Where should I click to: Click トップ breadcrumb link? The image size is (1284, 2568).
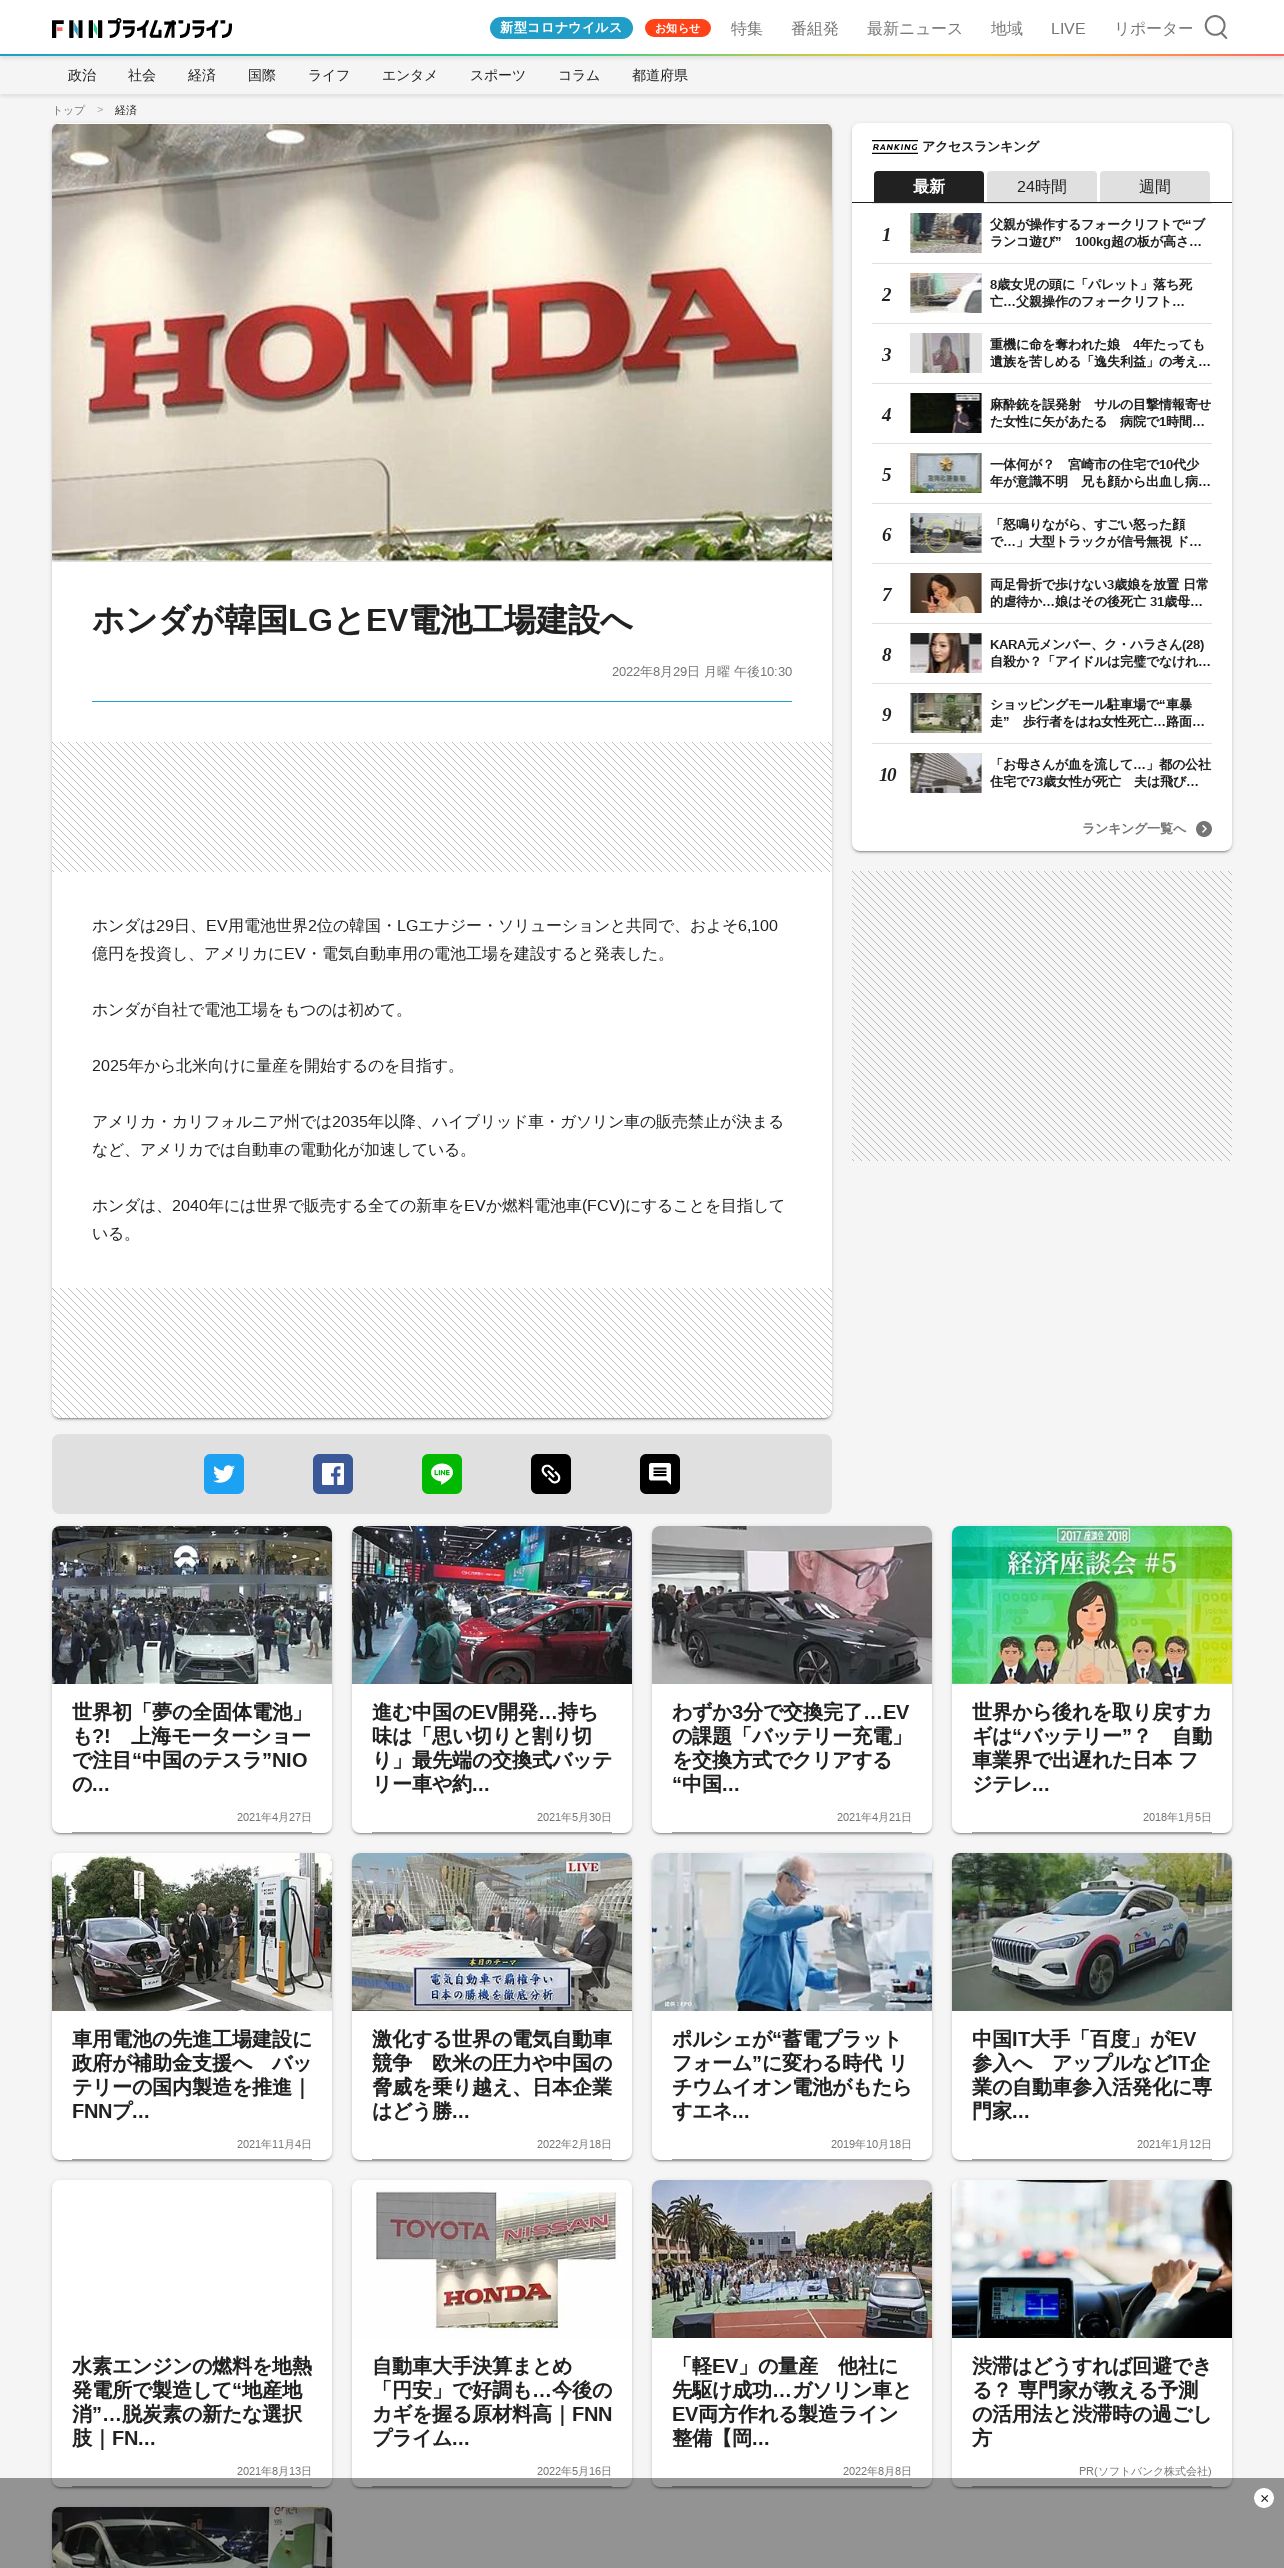point(69,110)
